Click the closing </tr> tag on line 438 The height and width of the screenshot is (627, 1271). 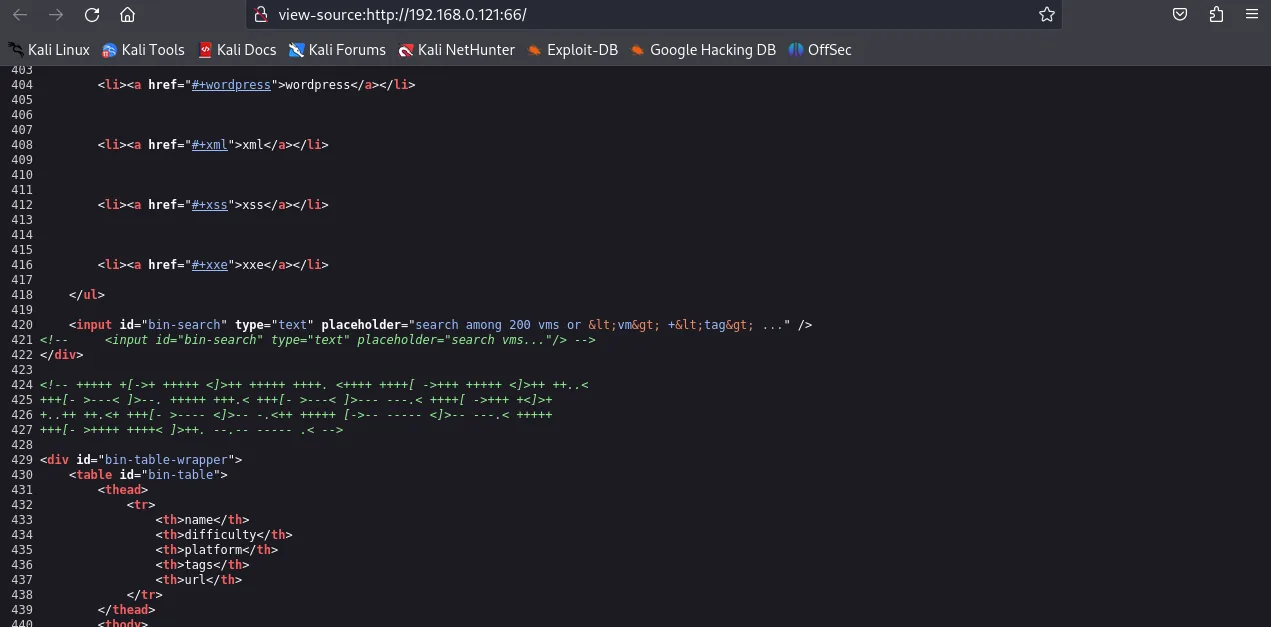145,595
